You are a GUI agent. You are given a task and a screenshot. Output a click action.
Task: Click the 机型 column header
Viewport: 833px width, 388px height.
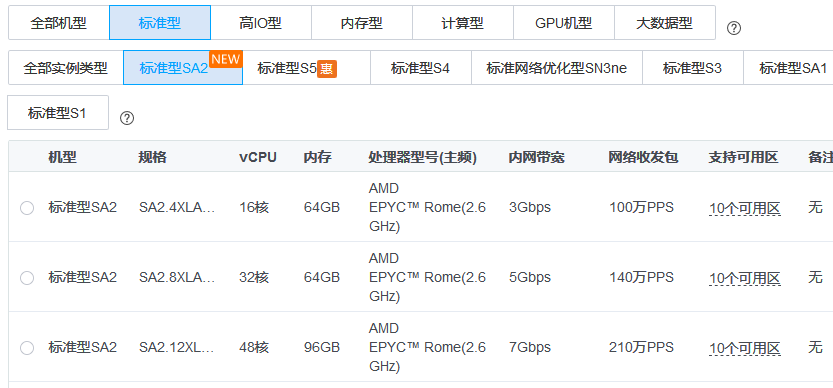(63, 157)
